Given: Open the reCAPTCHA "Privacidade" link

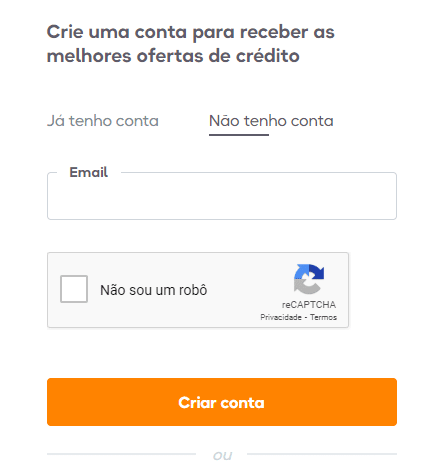Looking at the screenshot, I should [x=281, y=317].
